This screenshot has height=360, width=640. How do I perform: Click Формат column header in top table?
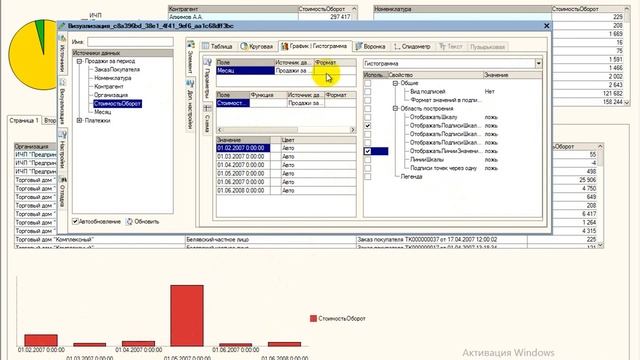[x=335, y=62]
